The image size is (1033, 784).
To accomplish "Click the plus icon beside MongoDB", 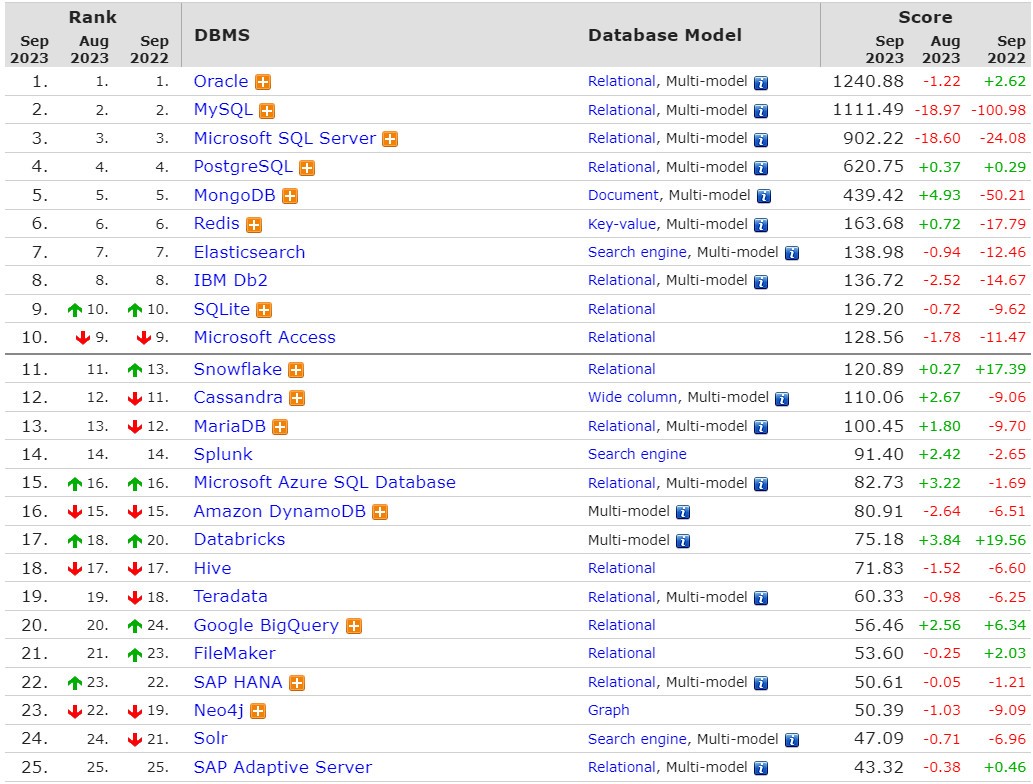I will [290, 196].
